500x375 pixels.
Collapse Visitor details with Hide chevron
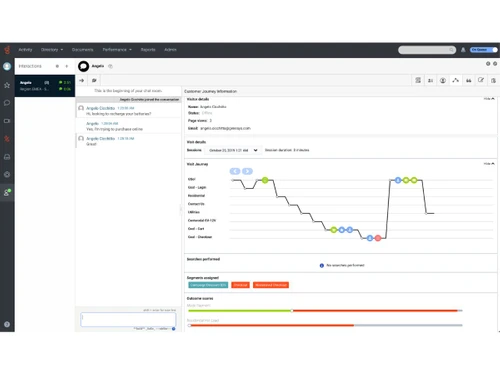click(x=489, y=99)
